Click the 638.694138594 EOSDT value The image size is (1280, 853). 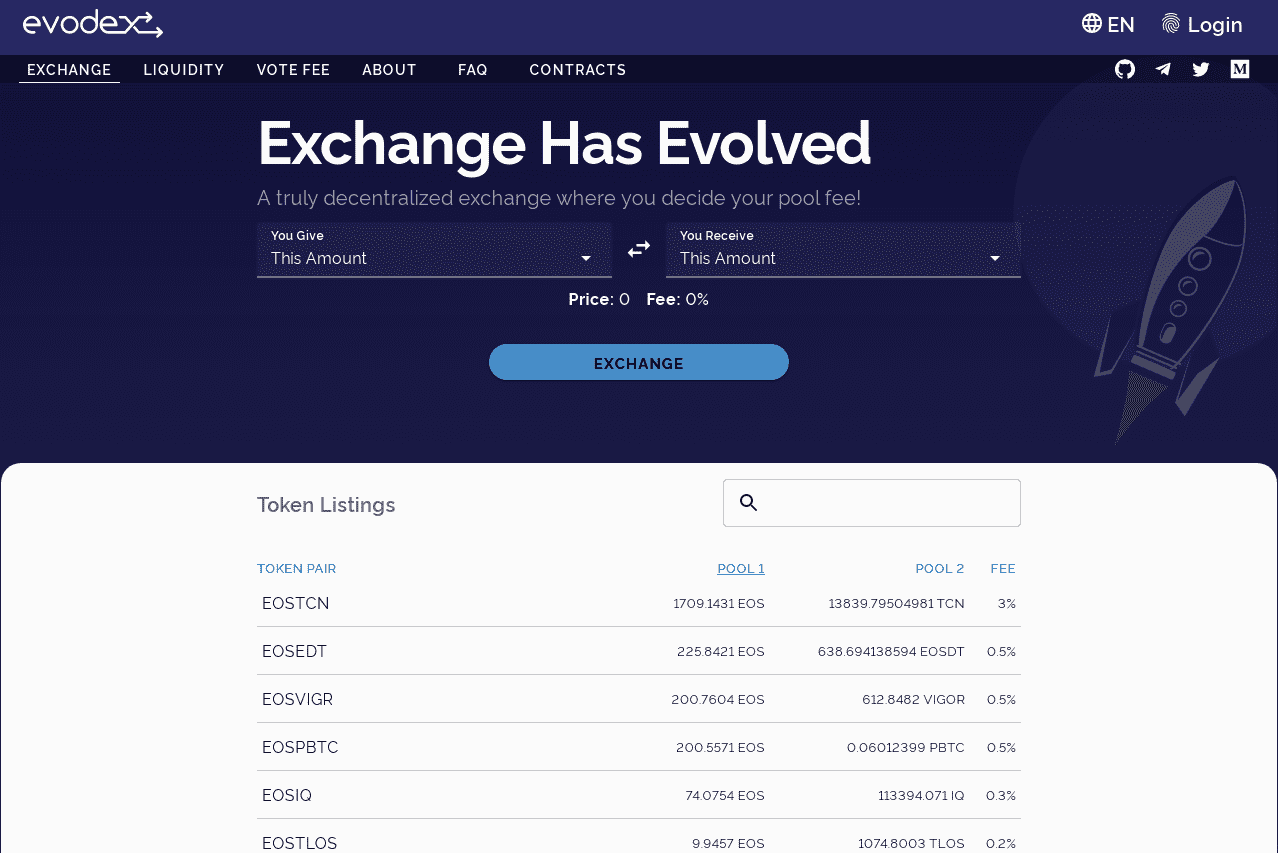click(891, 652)
